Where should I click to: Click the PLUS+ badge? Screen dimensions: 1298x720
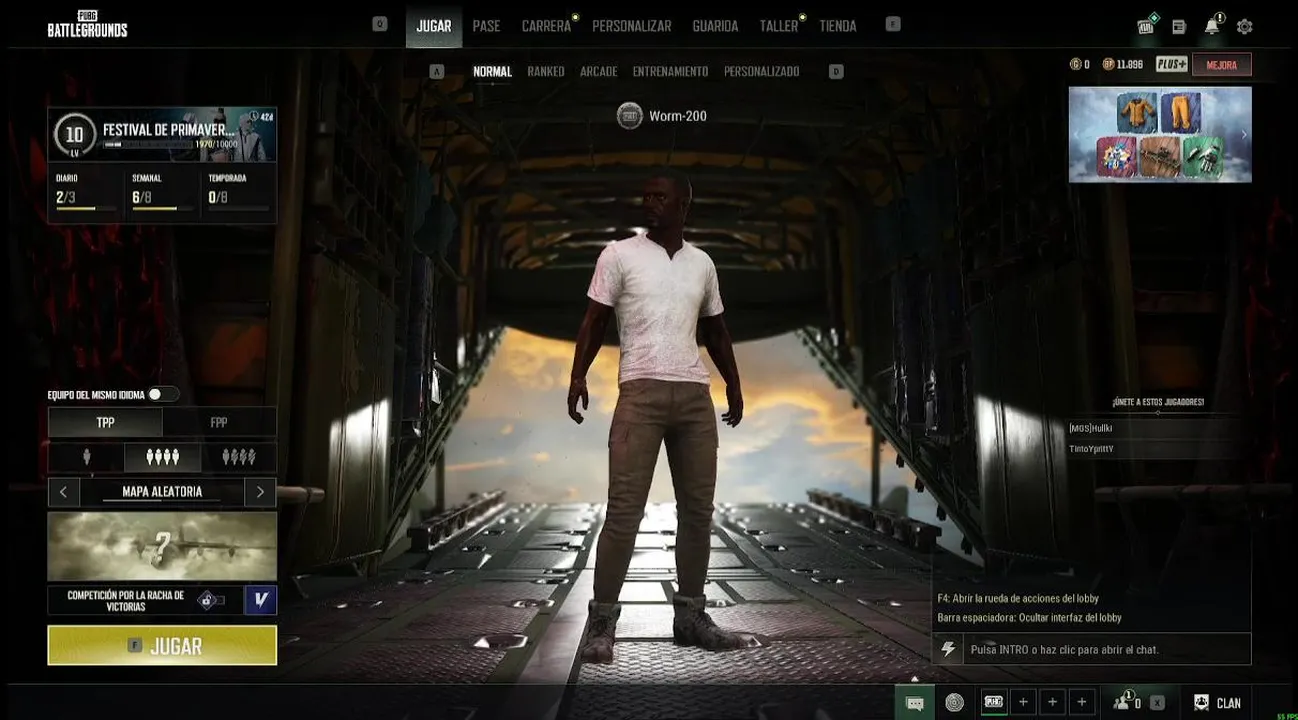point(1171,64)
